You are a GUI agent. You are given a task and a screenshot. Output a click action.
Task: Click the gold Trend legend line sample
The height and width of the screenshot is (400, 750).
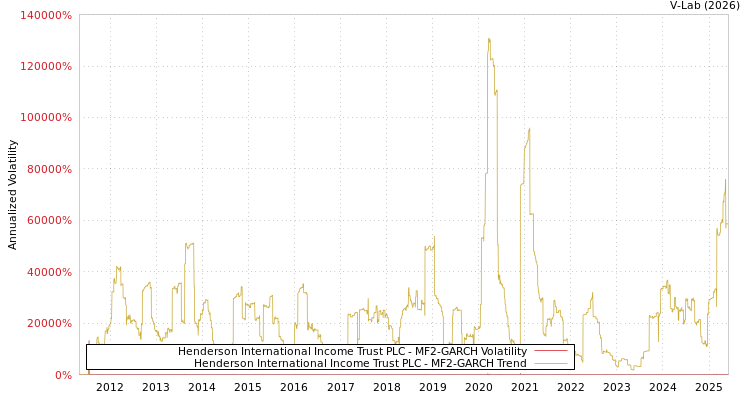551,363
